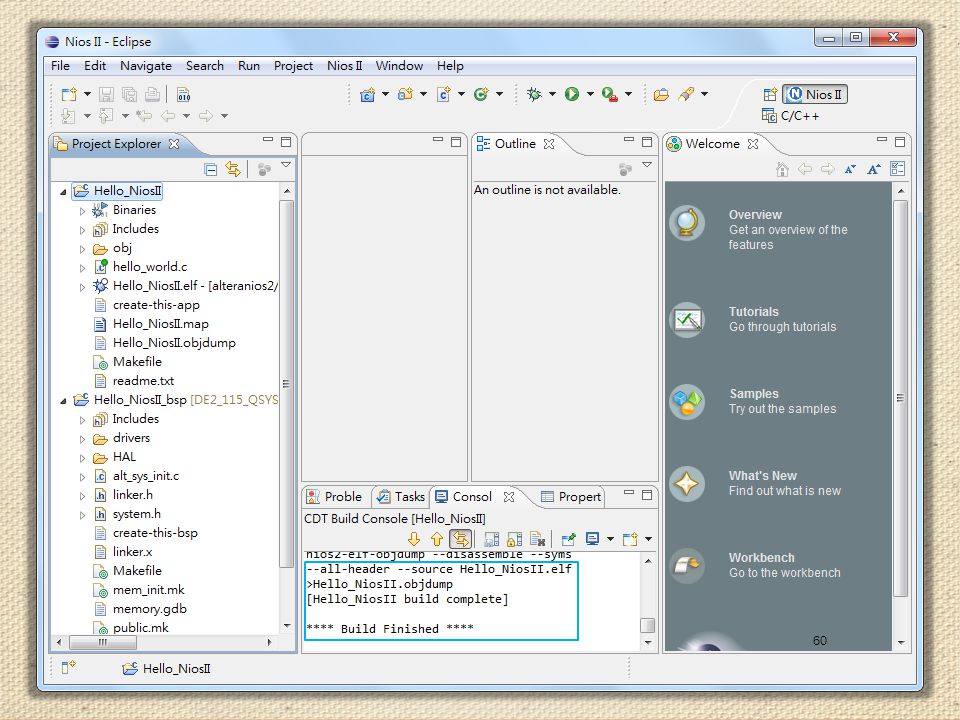Screen dimensions: 960x720
Task: Open the File menu
Action: coord(60,66)
